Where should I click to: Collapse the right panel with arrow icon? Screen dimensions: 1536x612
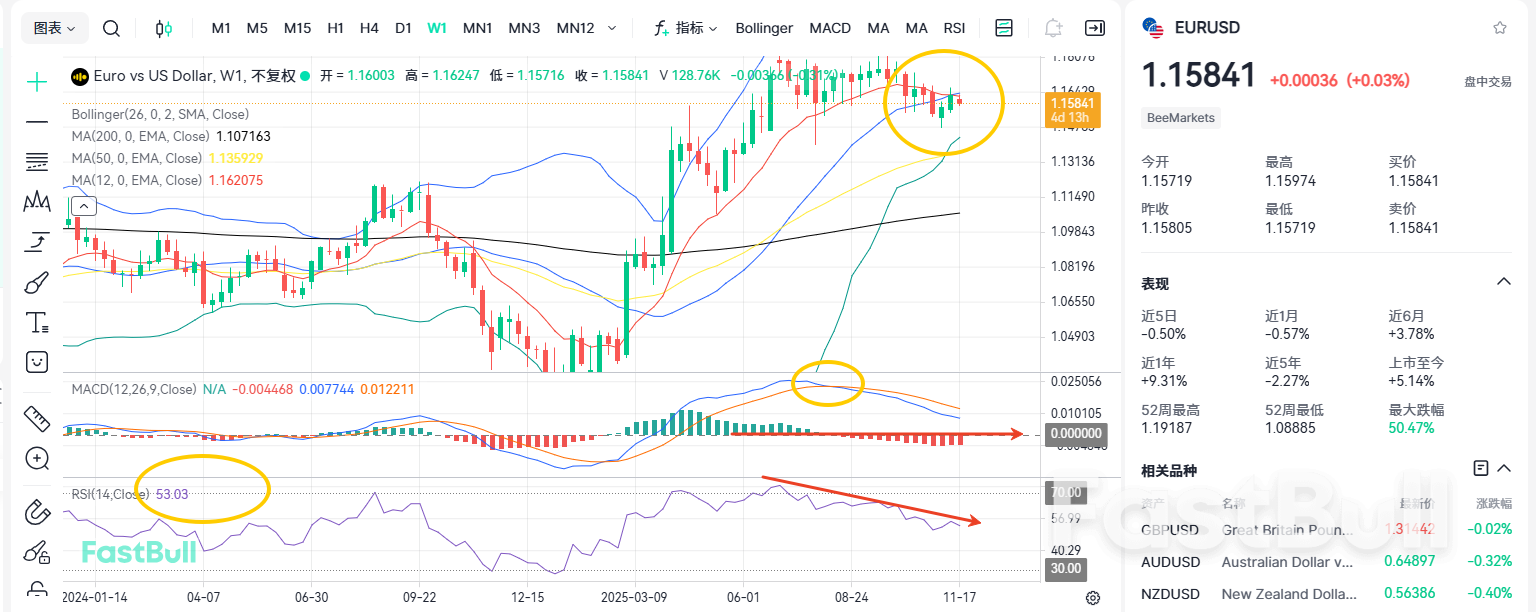tap(1094, 28)
